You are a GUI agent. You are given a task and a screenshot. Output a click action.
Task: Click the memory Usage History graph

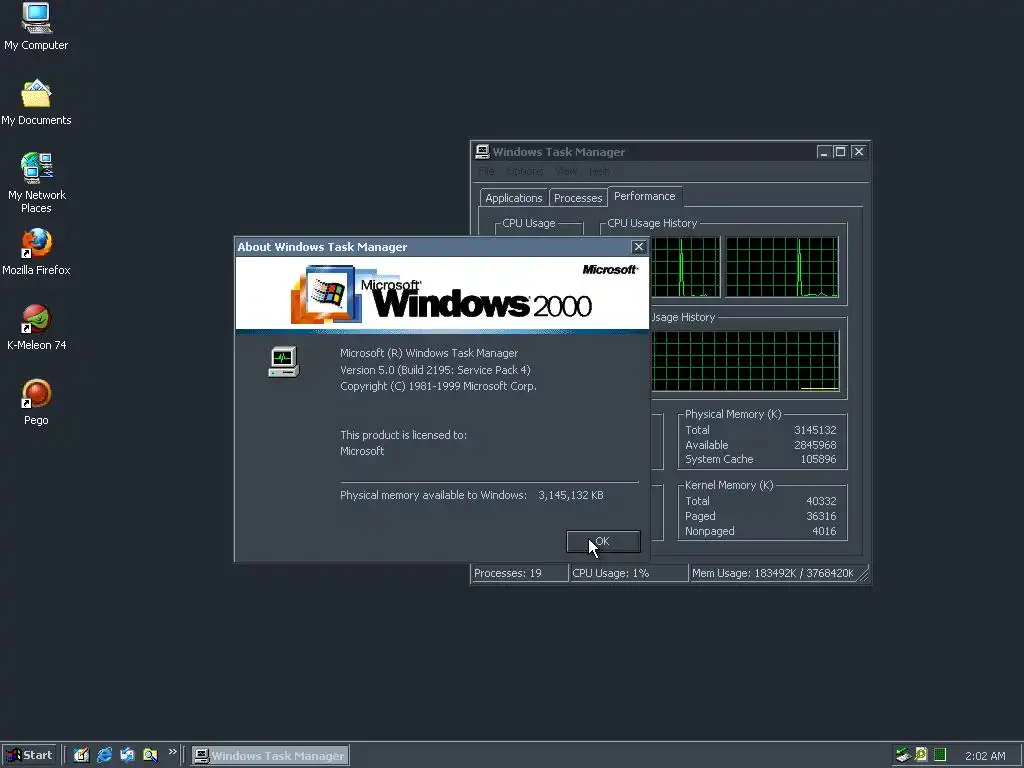point(745,361)
